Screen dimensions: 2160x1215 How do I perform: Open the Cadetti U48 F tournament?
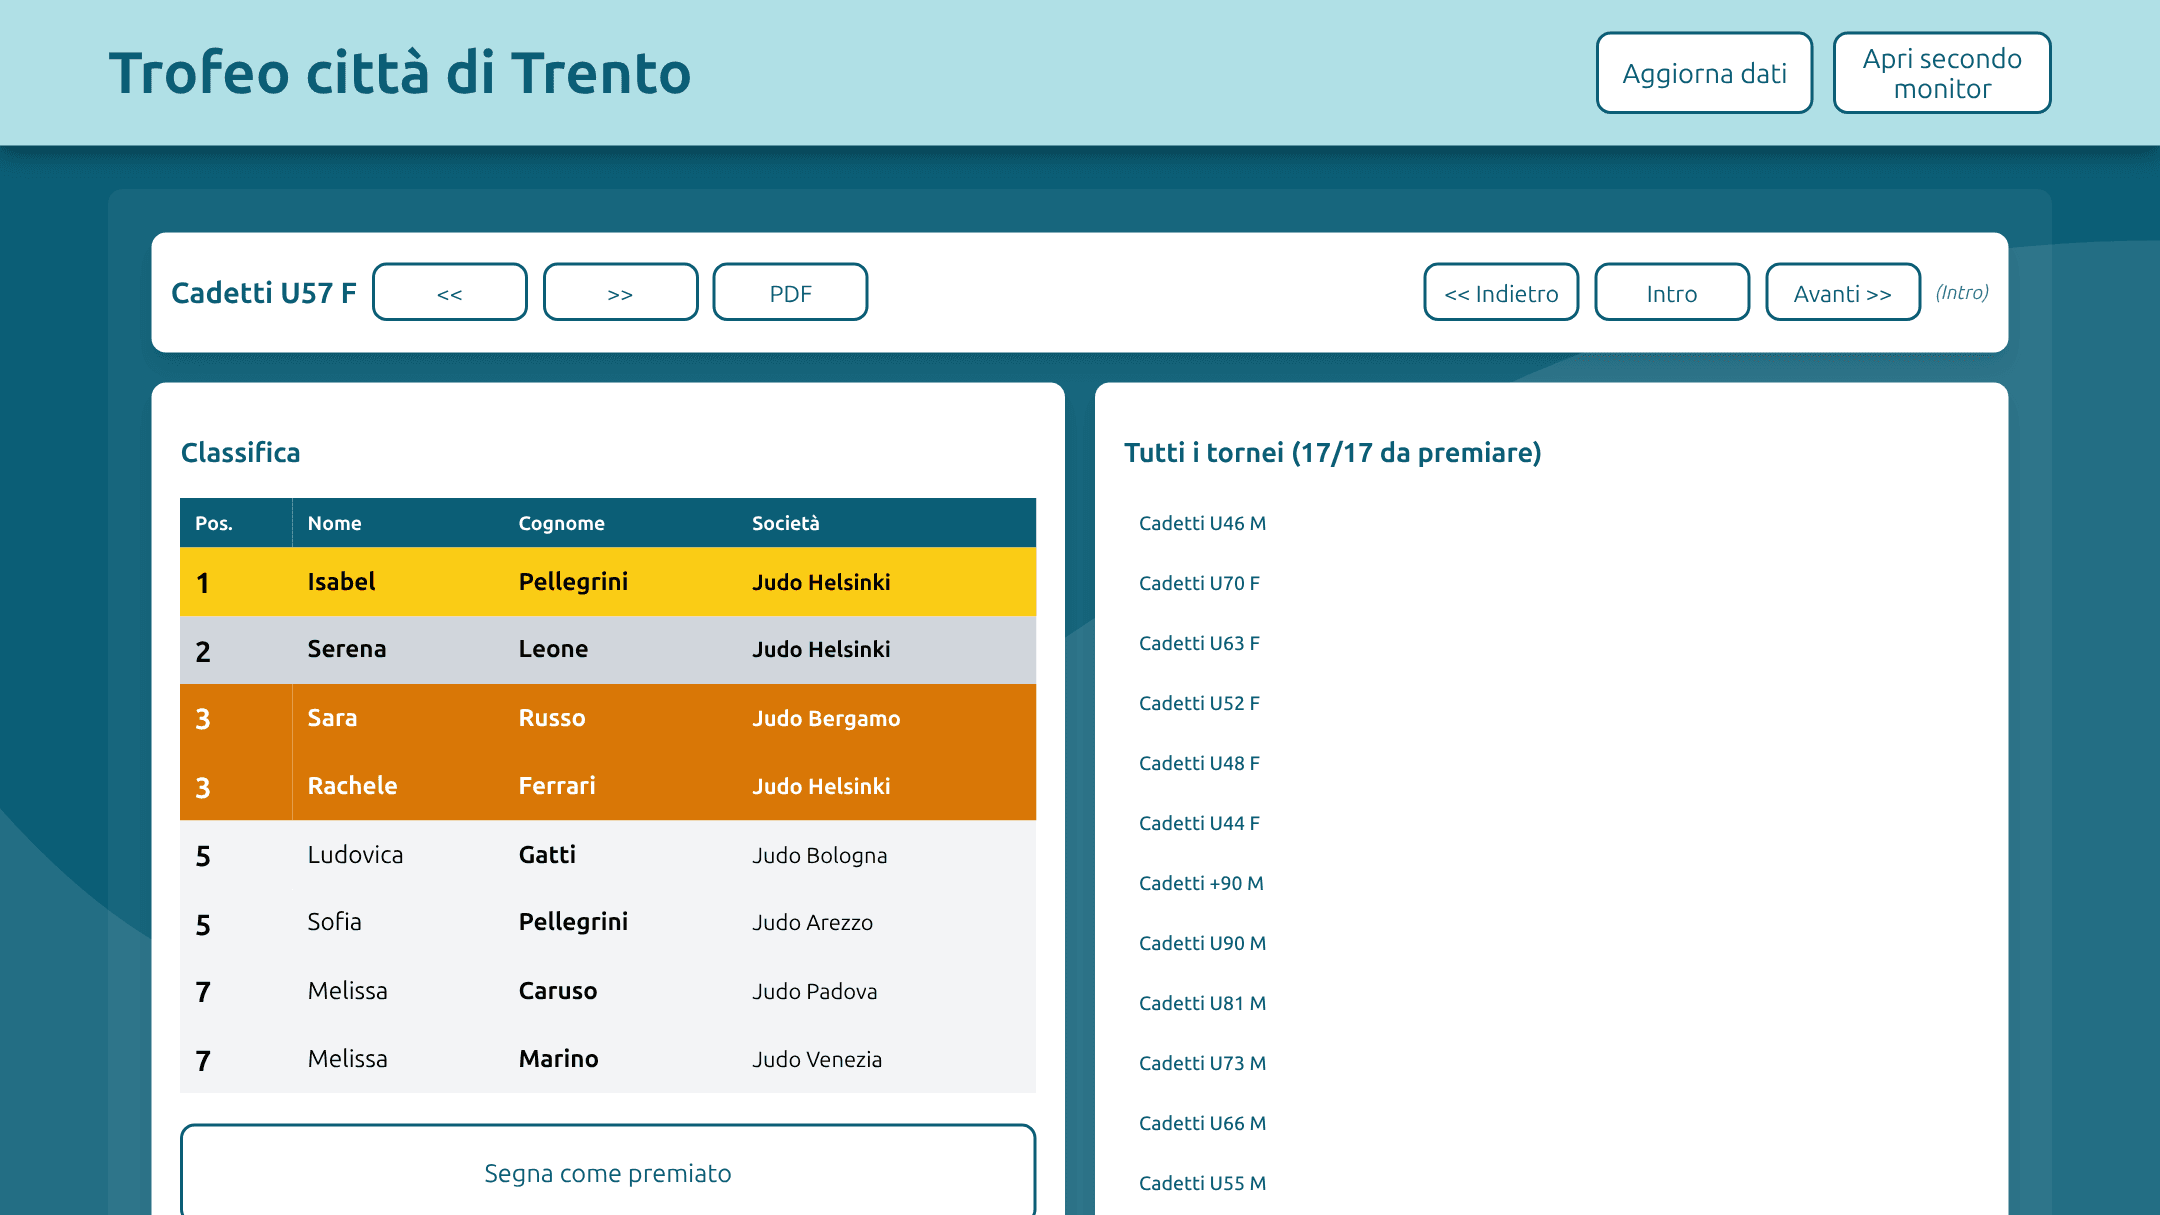pos(1199,763)
